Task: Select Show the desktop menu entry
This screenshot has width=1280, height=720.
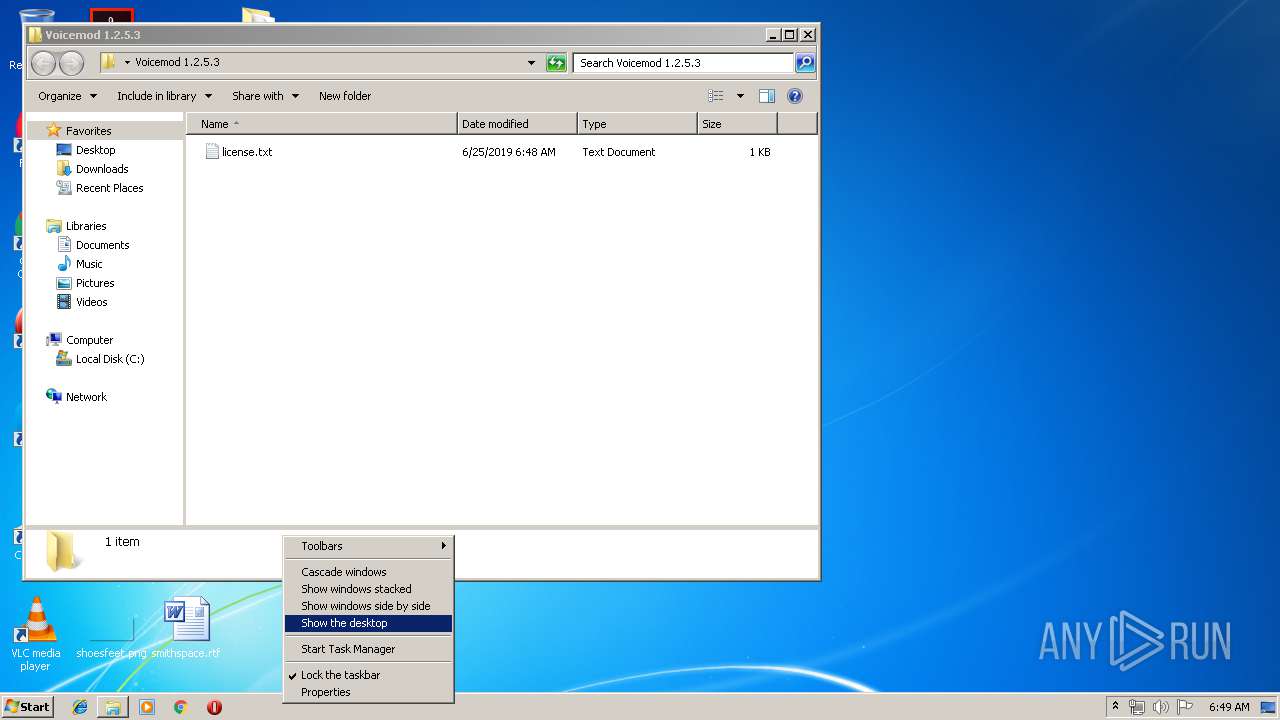Action: coord(368,623)
